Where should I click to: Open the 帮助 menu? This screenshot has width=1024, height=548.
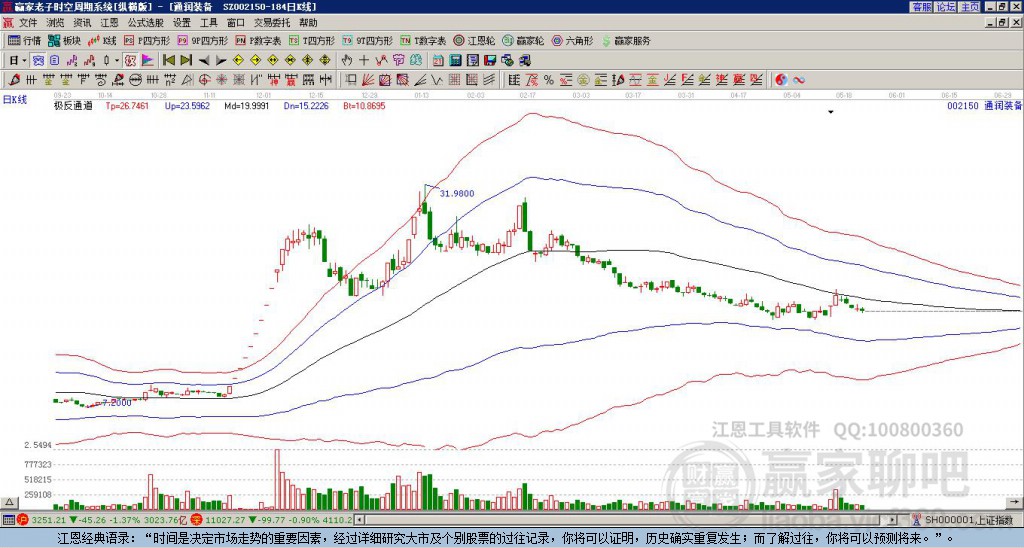point(308,23)
